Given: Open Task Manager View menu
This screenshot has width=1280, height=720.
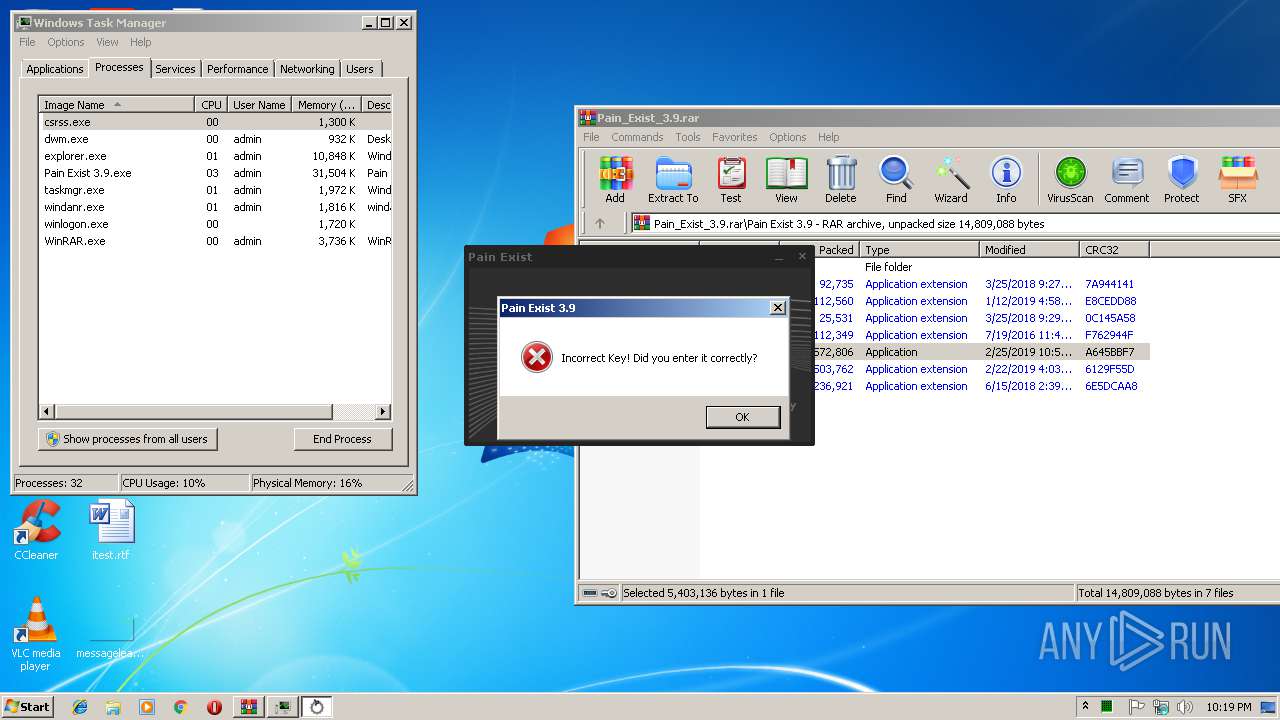Looking at the screenshot, I should tap(107, 42).
